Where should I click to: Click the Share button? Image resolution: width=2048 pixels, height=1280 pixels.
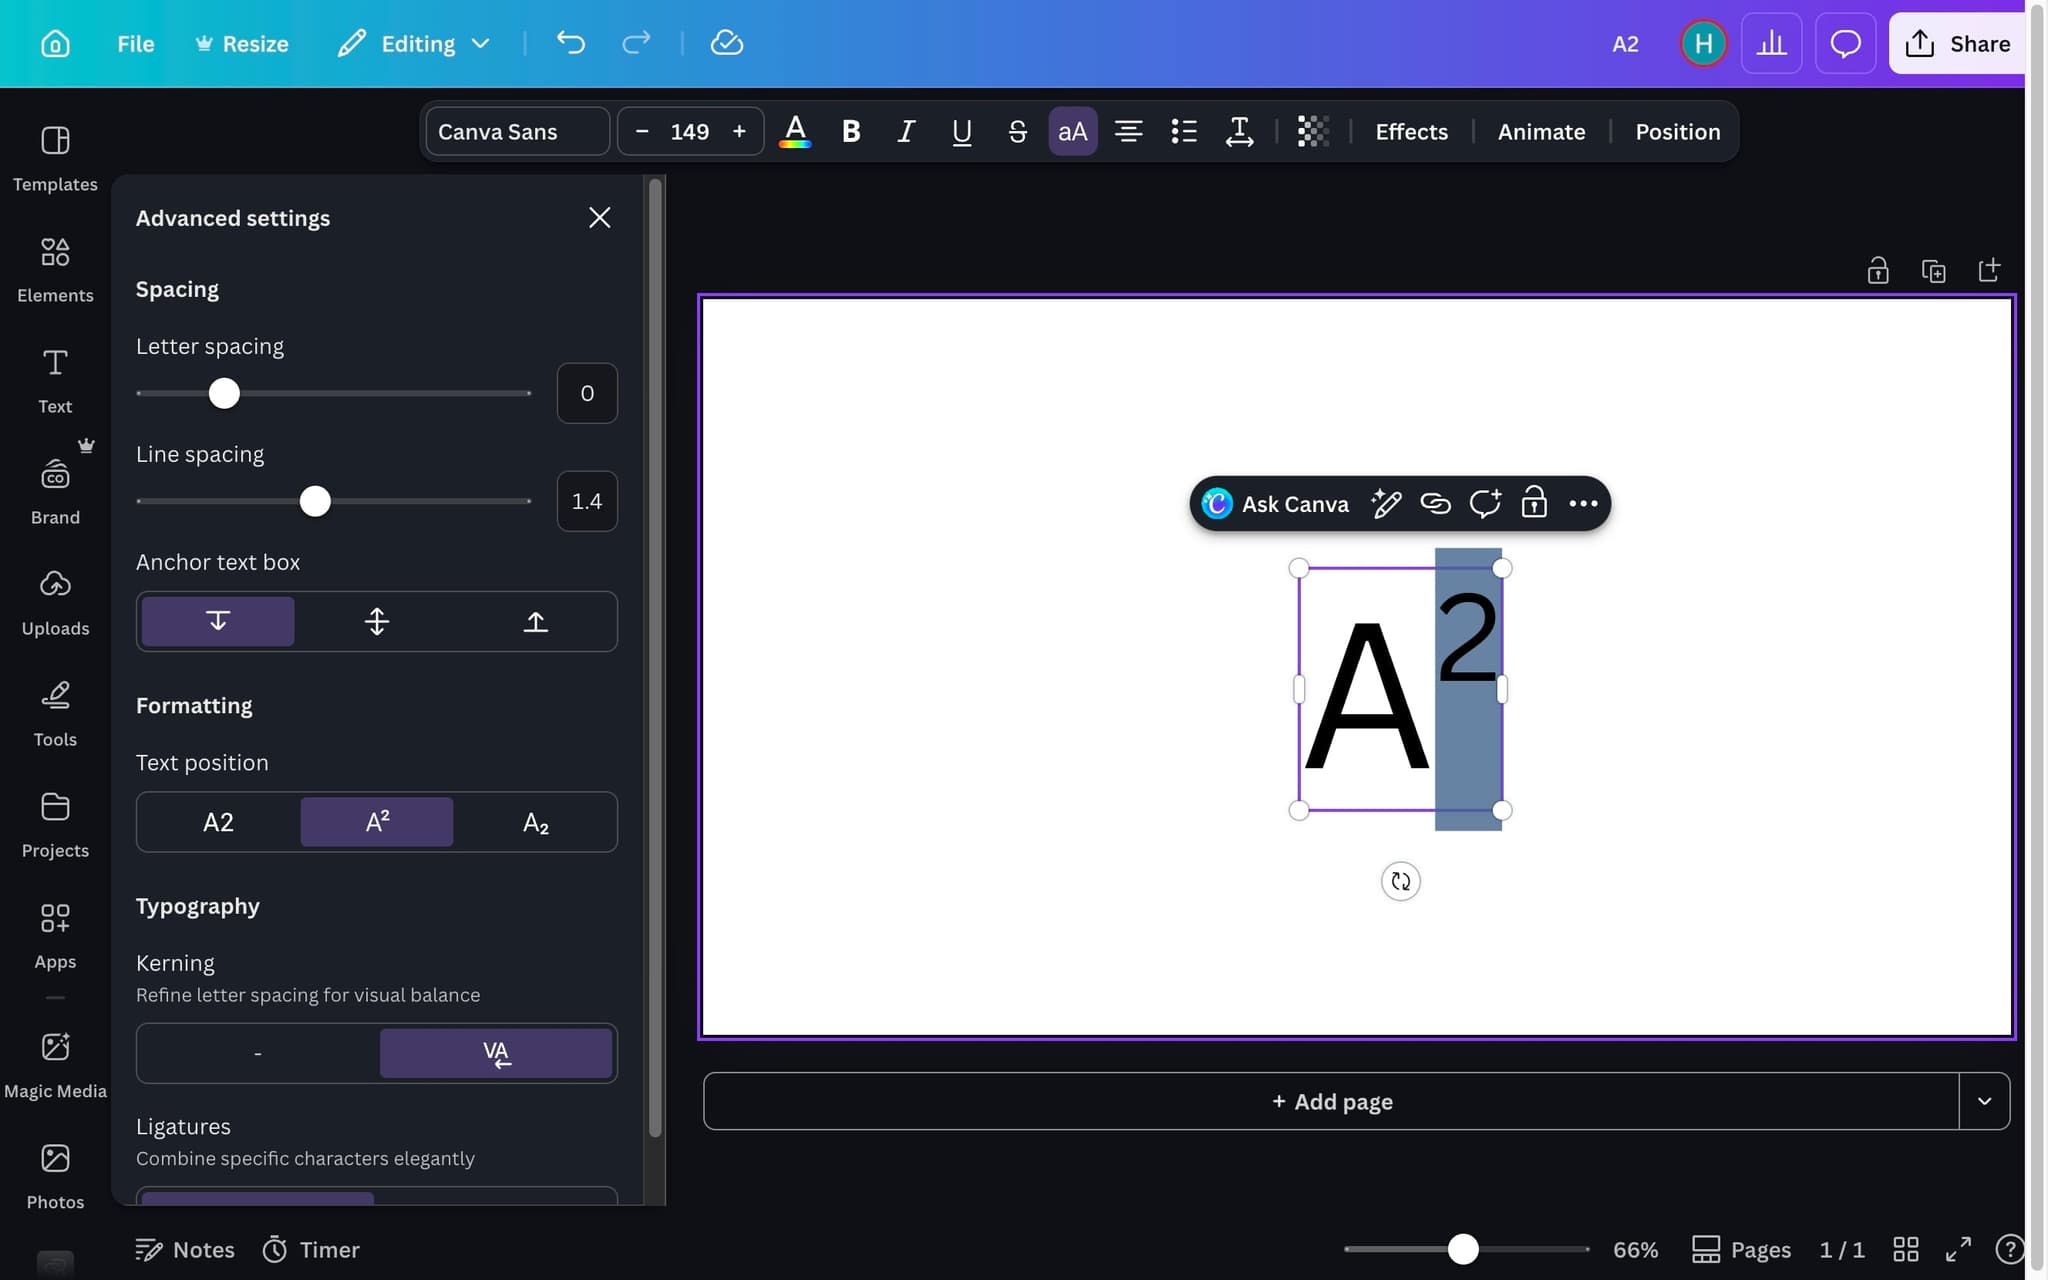[x=1957, y=43]
